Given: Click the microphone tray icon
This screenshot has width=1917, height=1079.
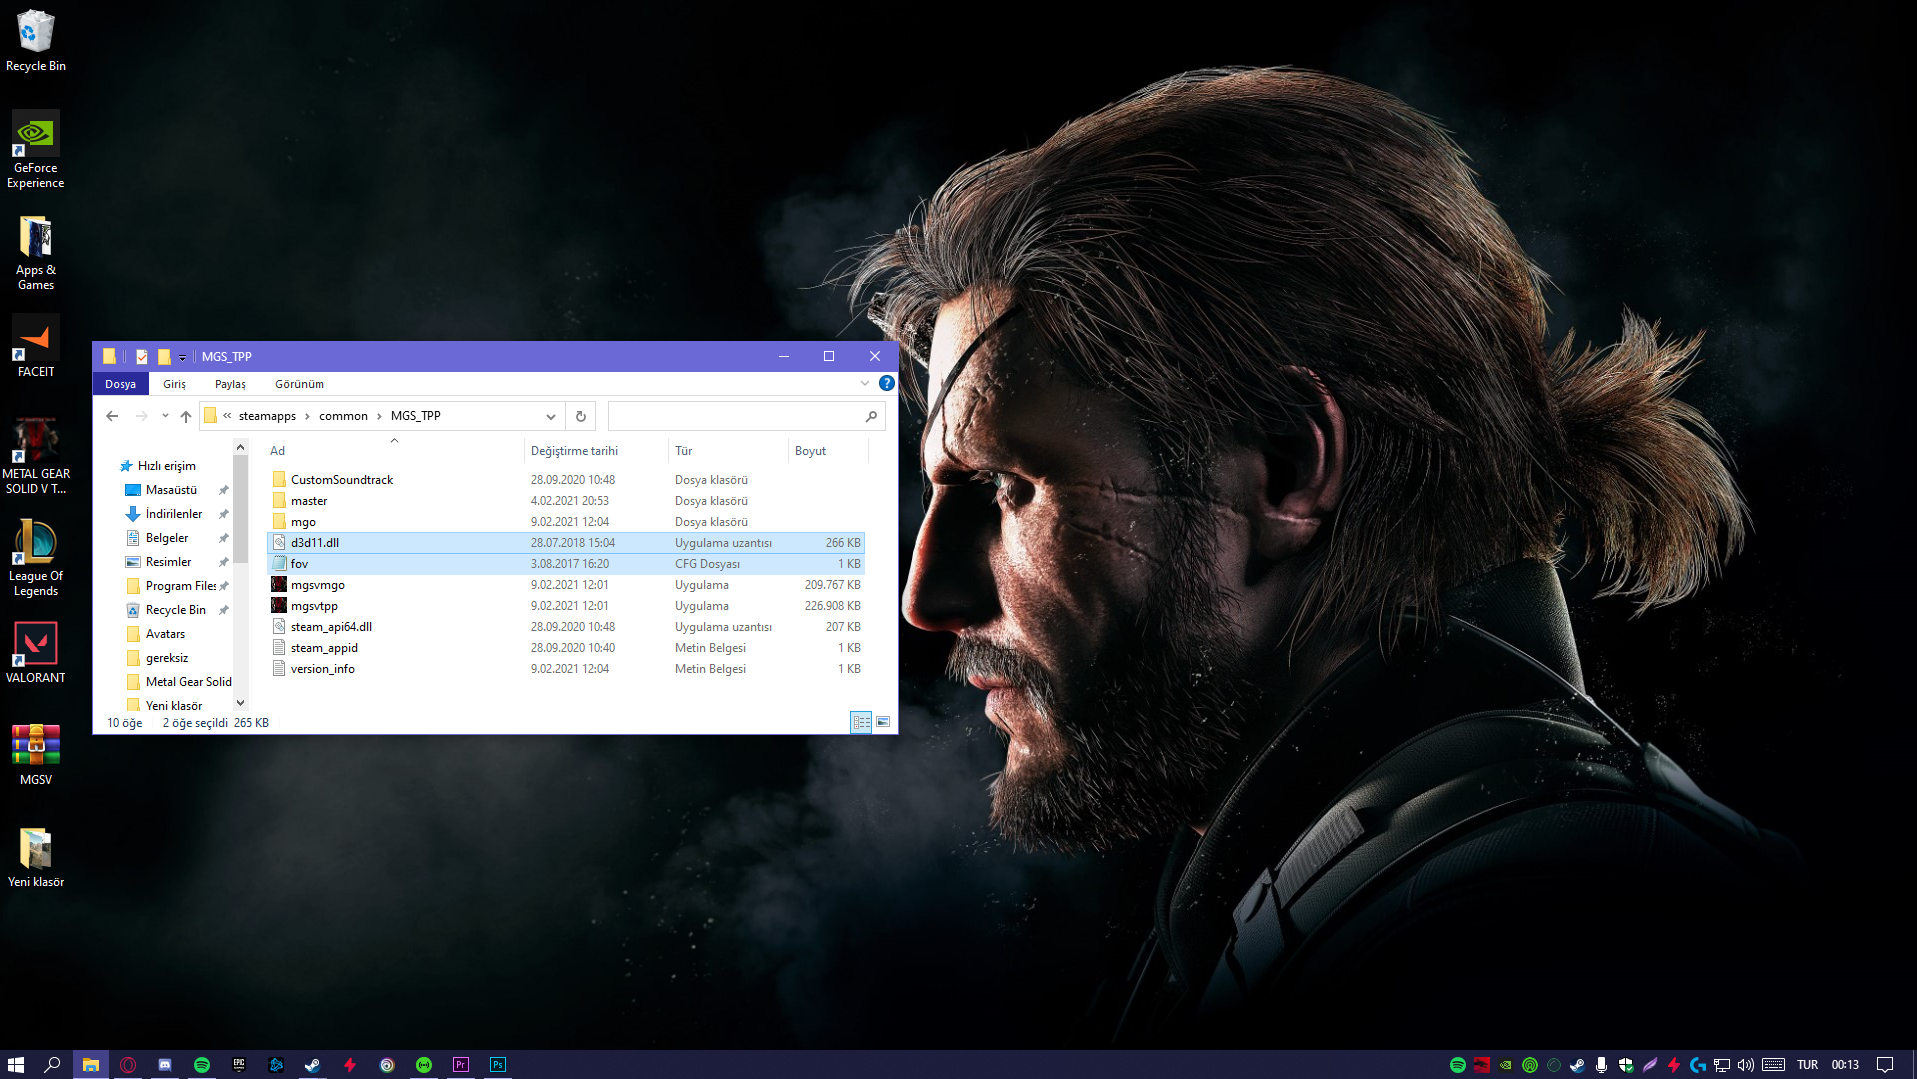Looking at the screenshot, I should pyautogui.click(x=1602, y=1065).
